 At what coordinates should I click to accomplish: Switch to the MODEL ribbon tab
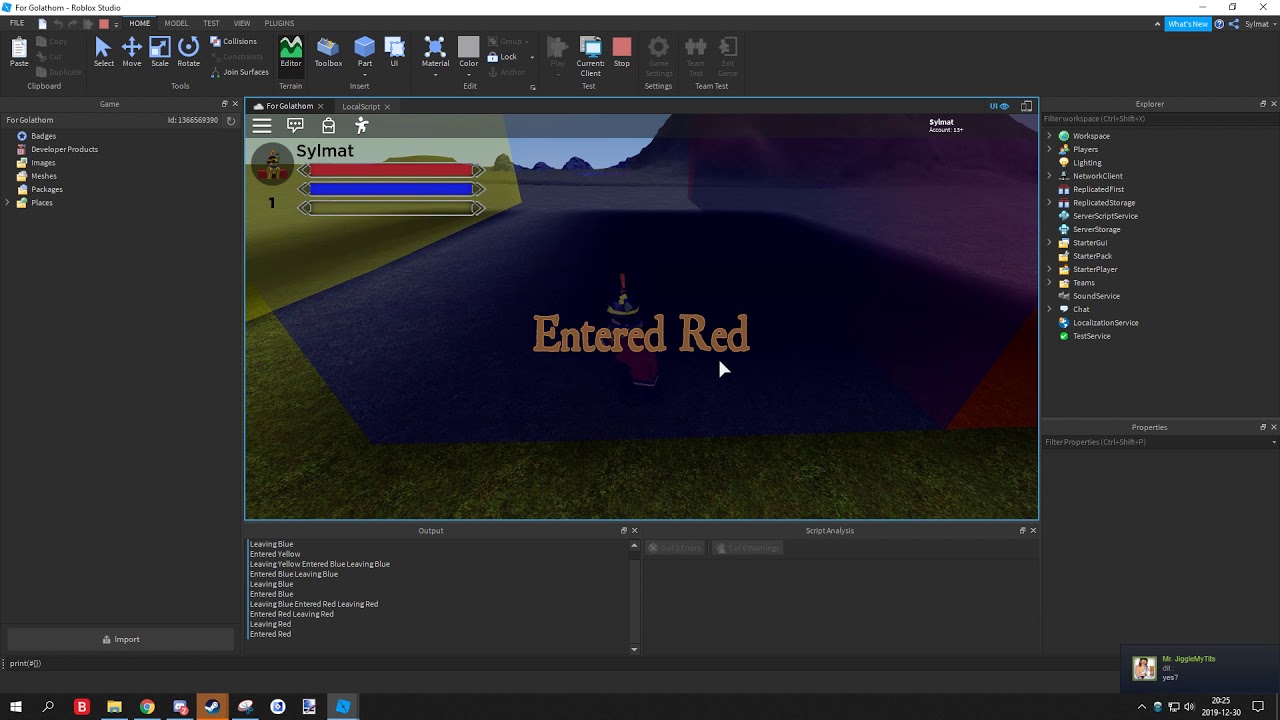pos(176,23)
